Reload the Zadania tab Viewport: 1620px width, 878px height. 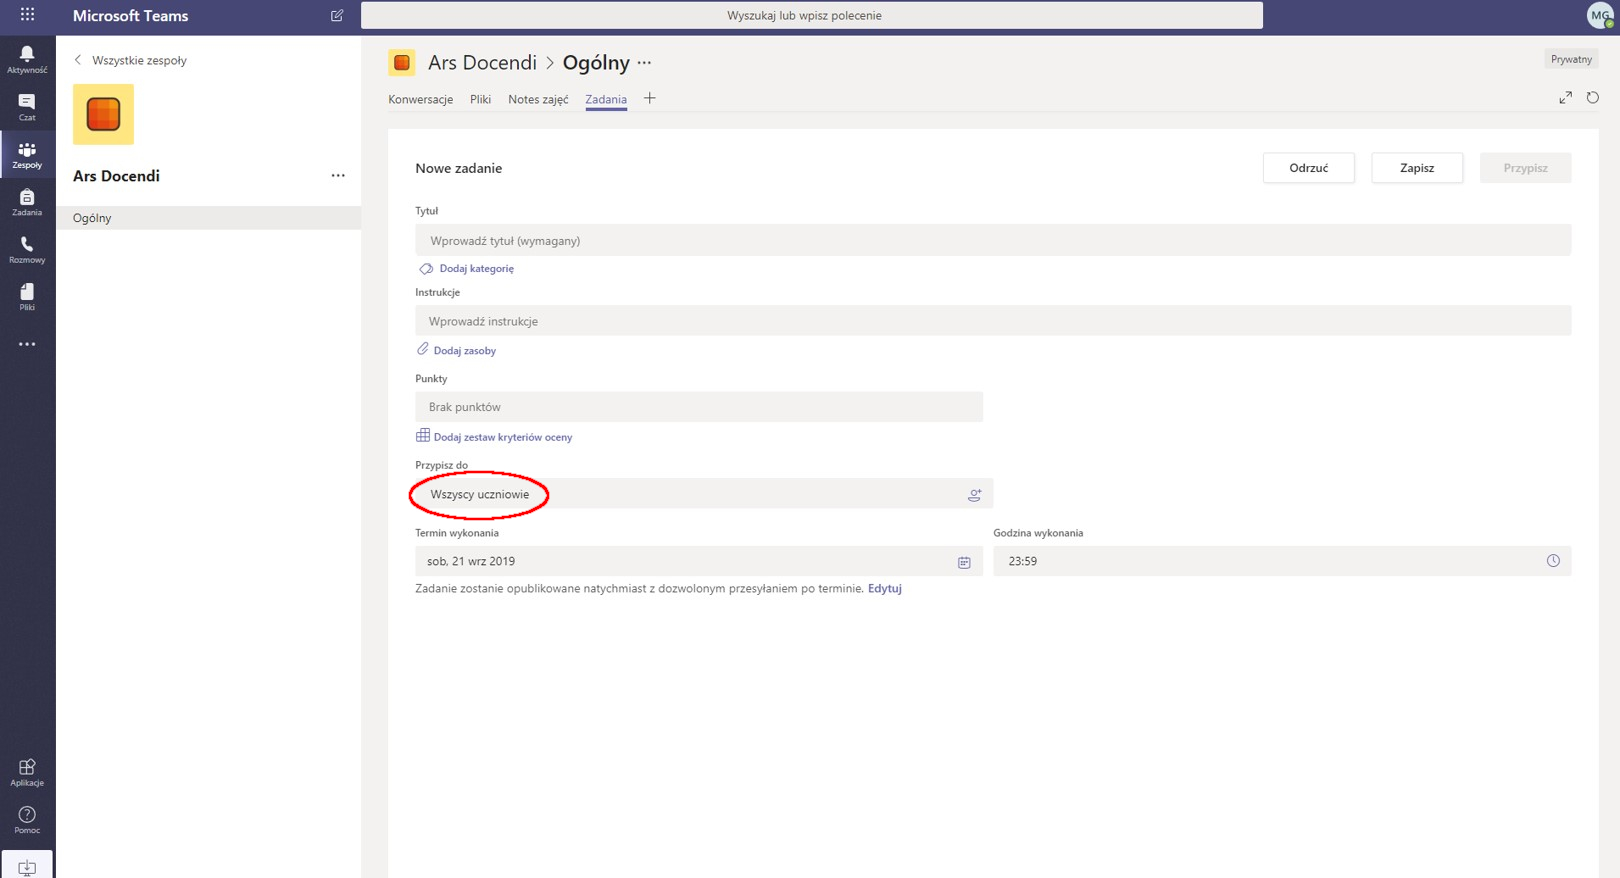(x=1593, y=97)
